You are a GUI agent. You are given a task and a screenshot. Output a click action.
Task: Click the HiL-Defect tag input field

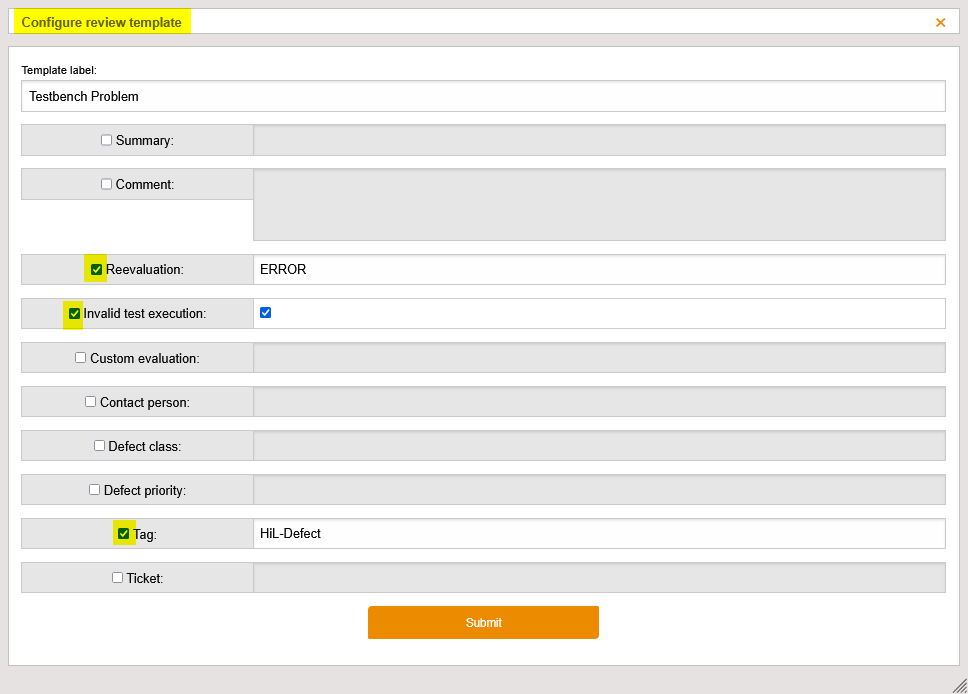point(600,533)
